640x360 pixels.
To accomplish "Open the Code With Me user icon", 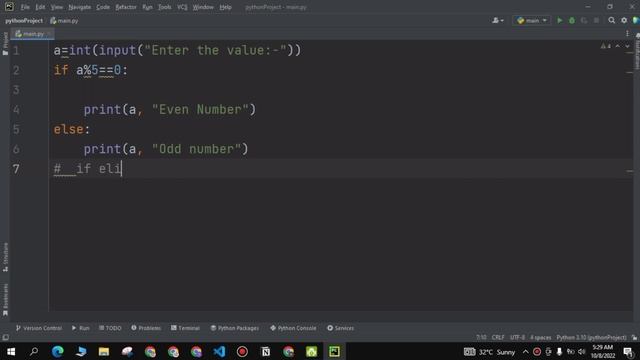I will [498, 20].
